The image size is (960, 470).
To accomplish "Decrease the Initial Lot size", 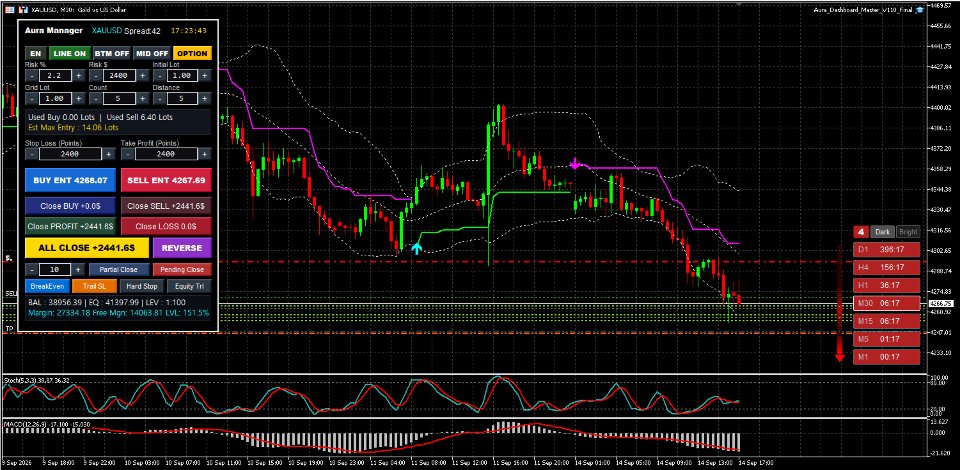I will click(159, 75).
